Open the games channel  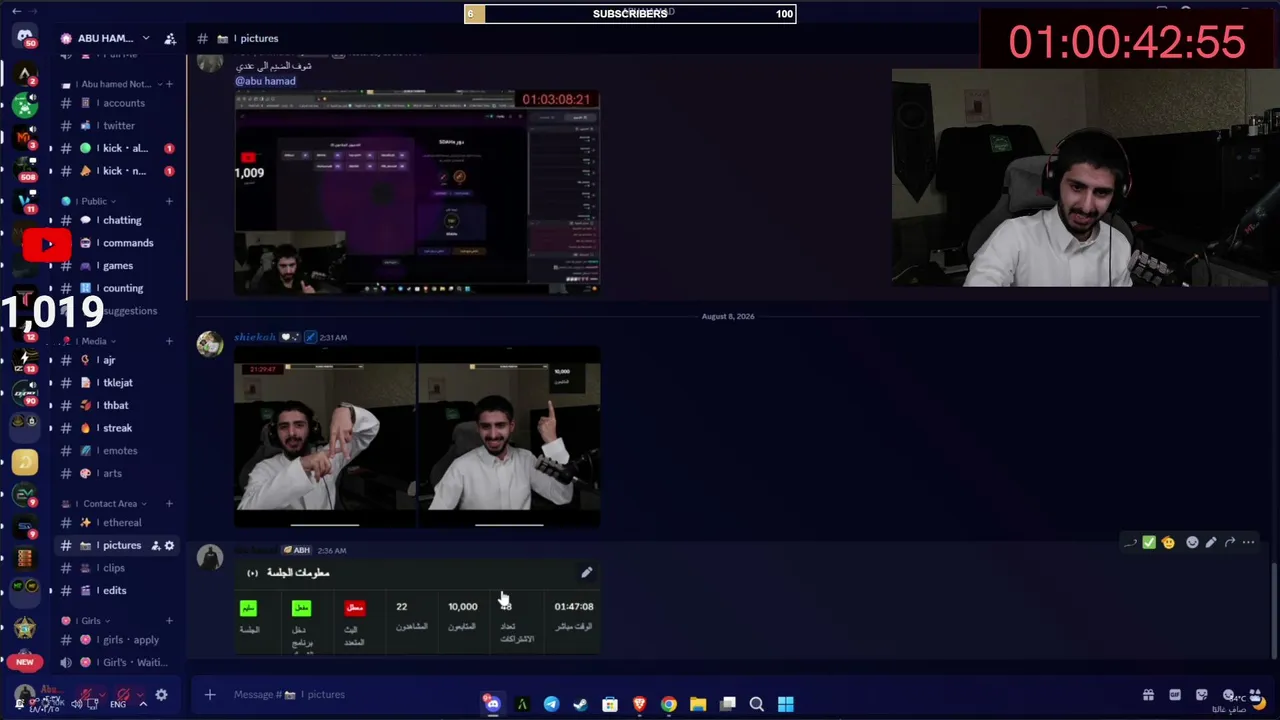(x=117, y=266)
